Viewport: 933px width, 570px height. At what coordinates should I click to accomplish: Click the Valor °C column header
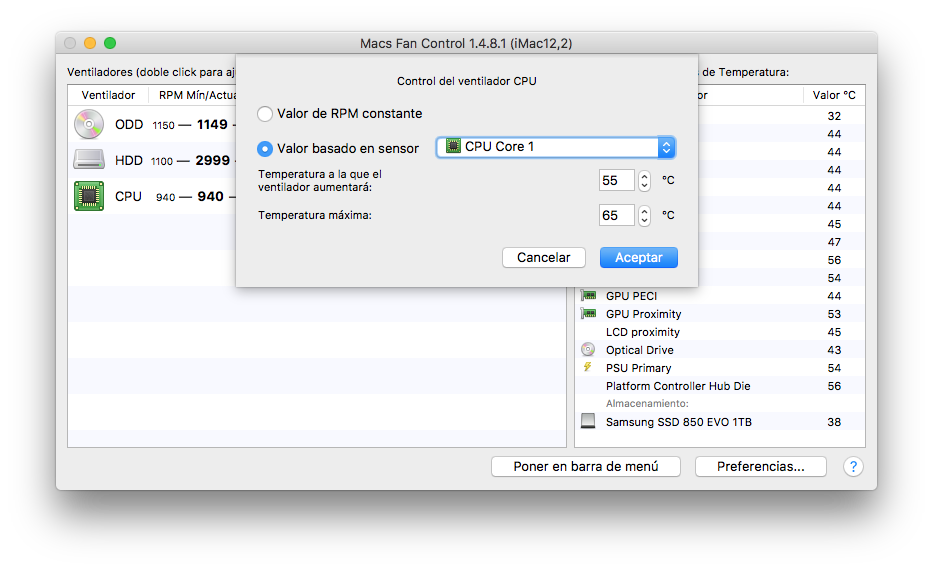[833, 95]
